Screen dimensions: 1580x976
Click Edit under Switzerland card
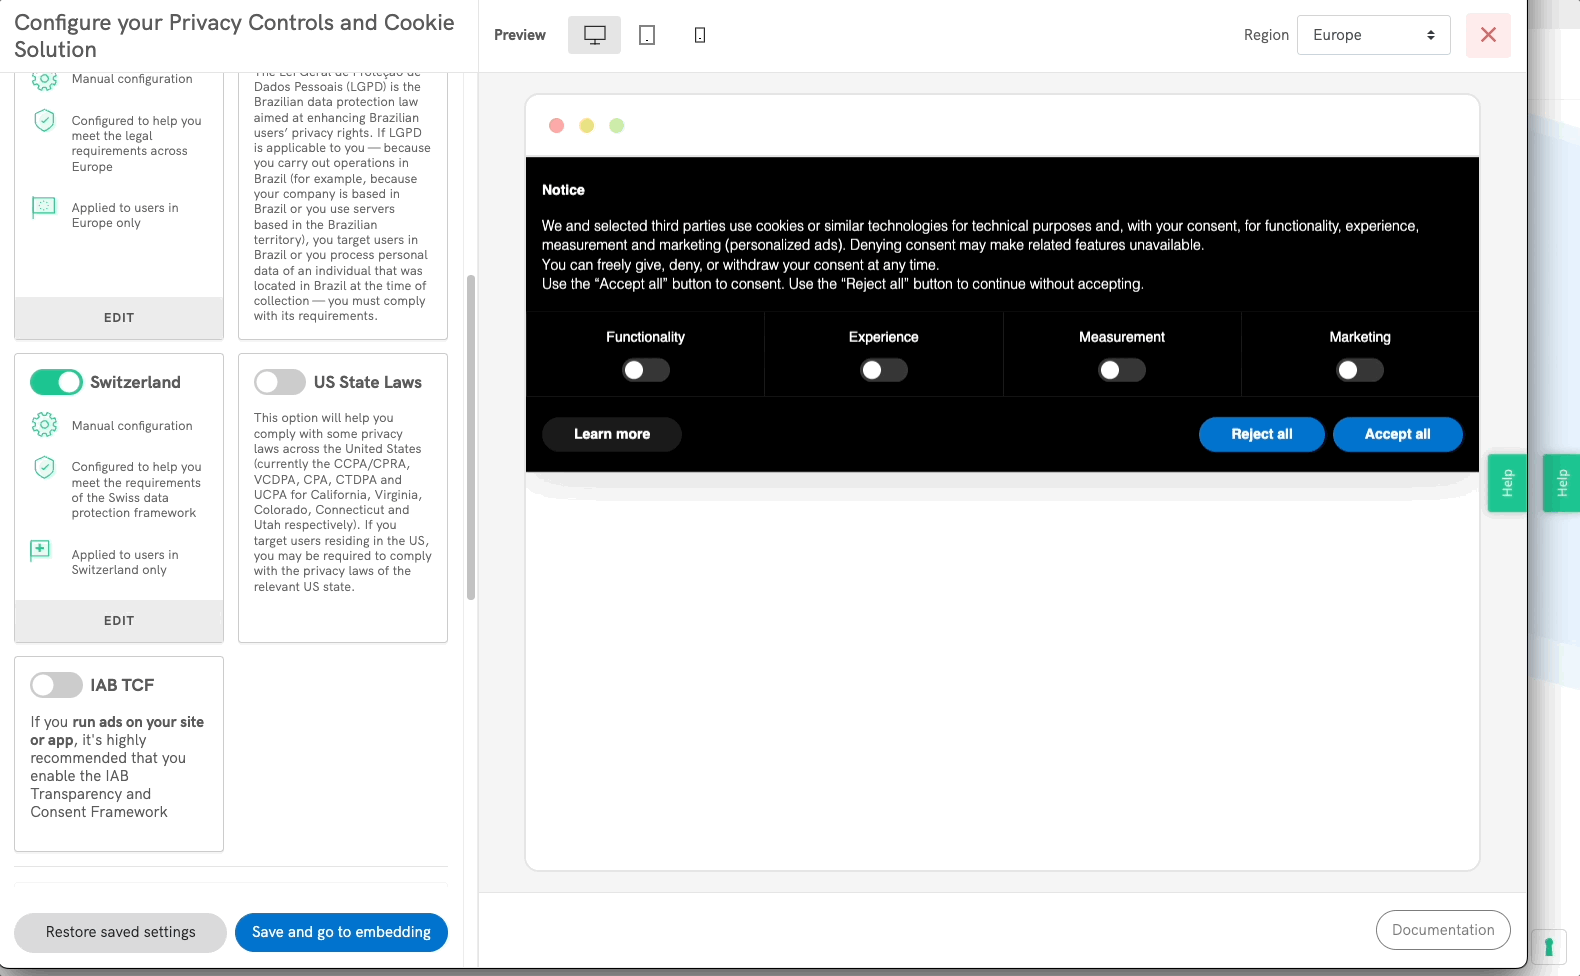pos(119,621)
